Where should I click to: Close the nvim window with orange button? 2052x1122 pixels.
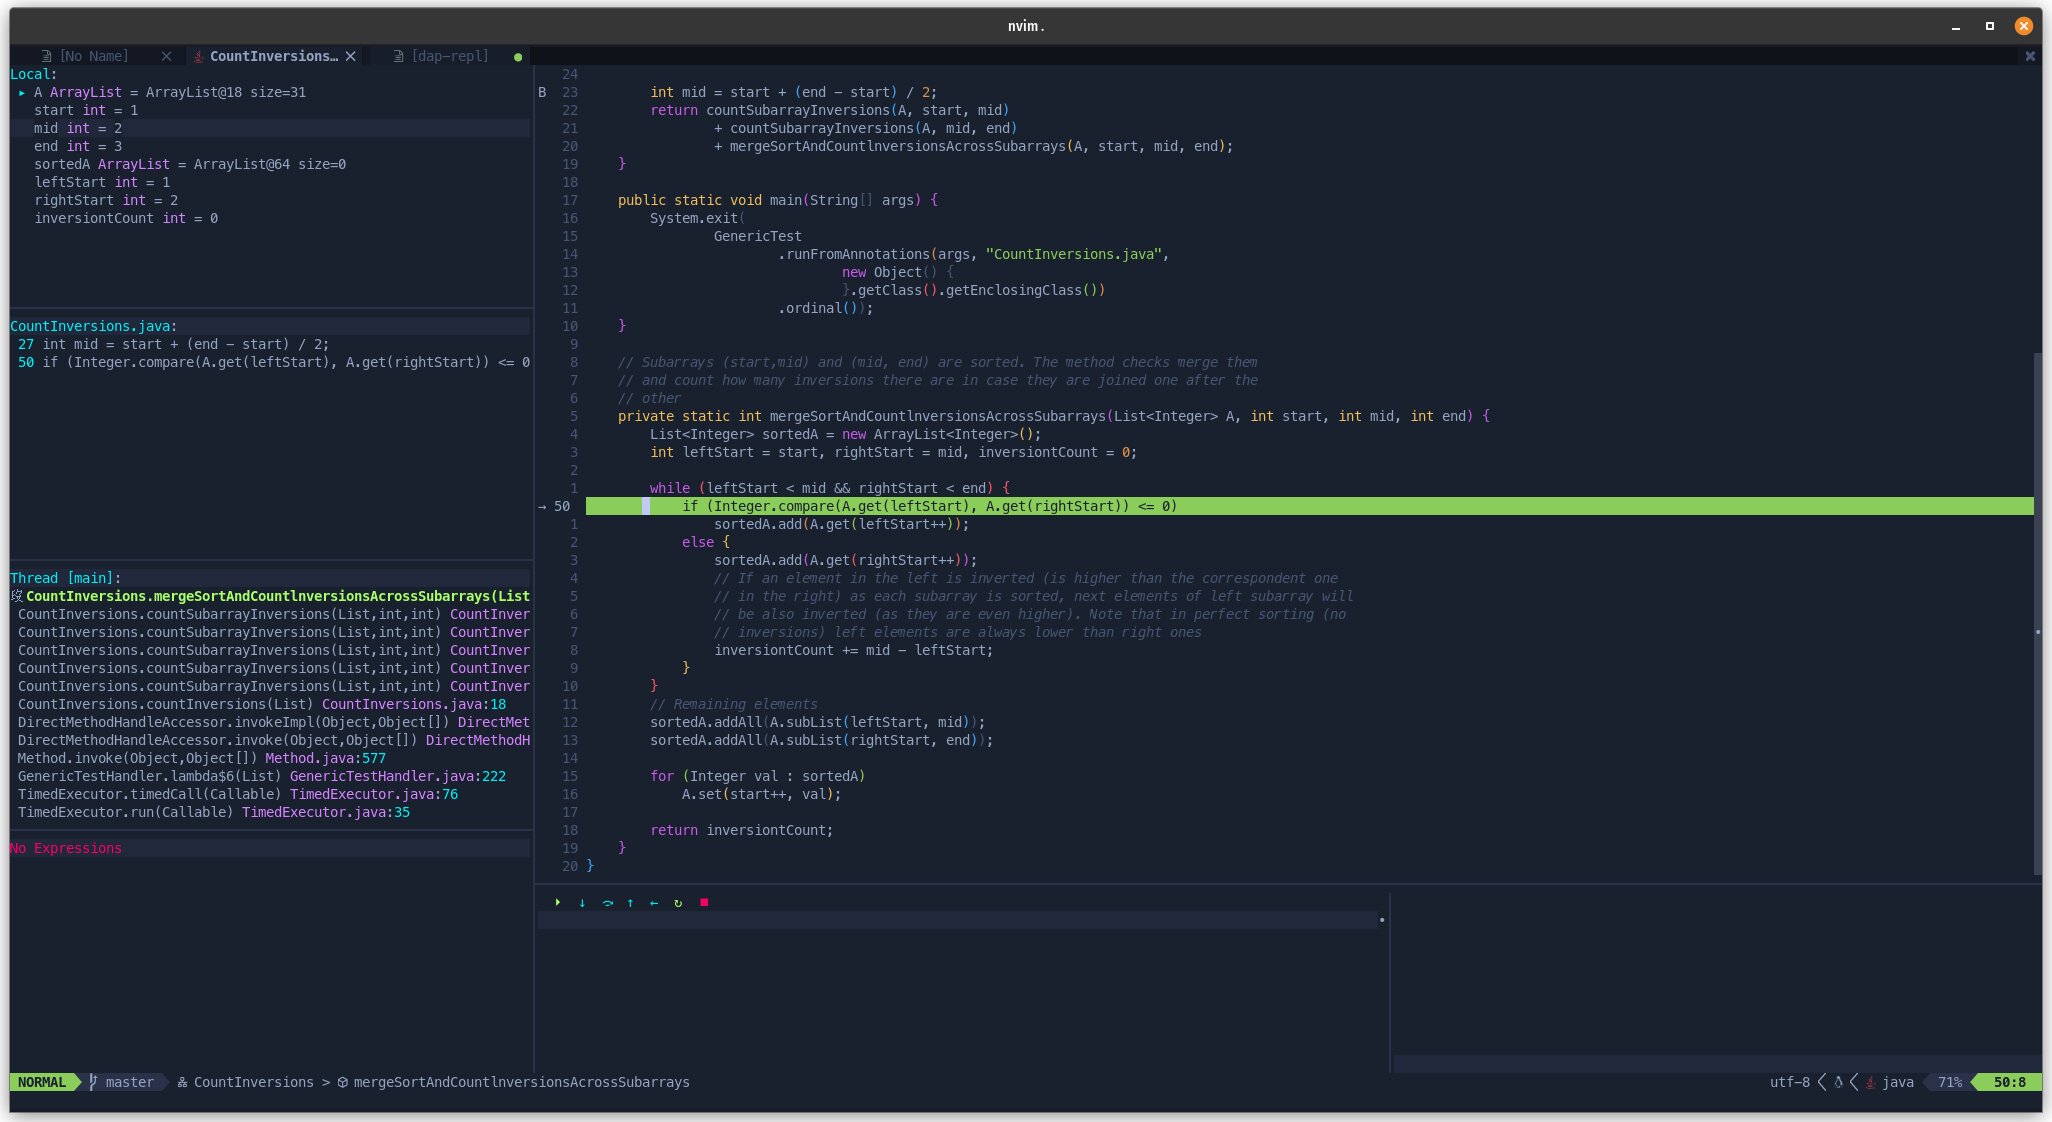tap(2024, 27)
